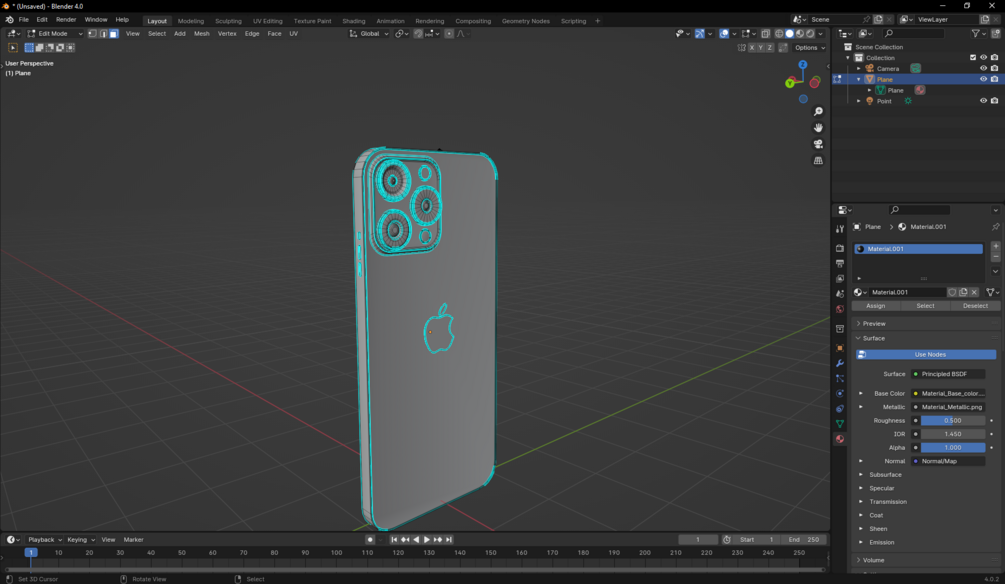1005x584 pixels.
Task: Hide the Point light in viewport
Action: (983, 101)
